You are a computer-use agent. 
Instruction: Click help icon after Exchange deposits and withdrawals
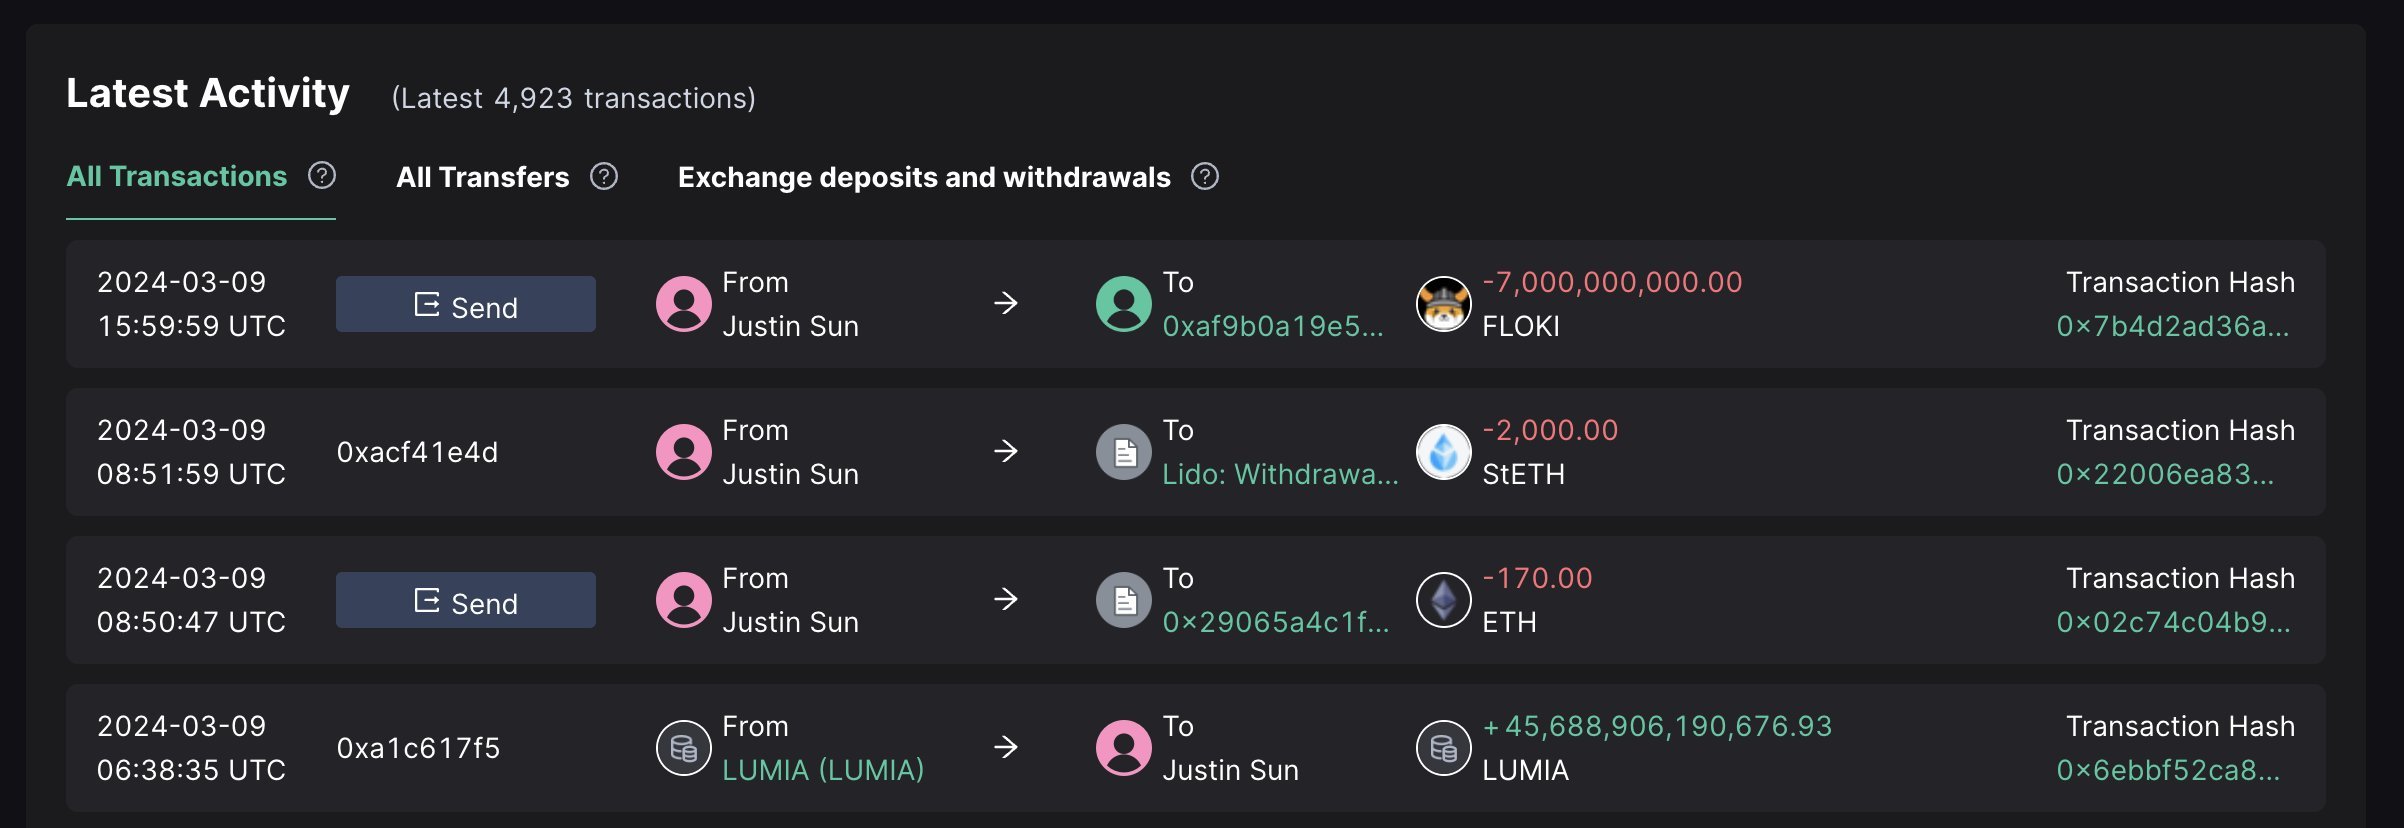coord(1205,177)
